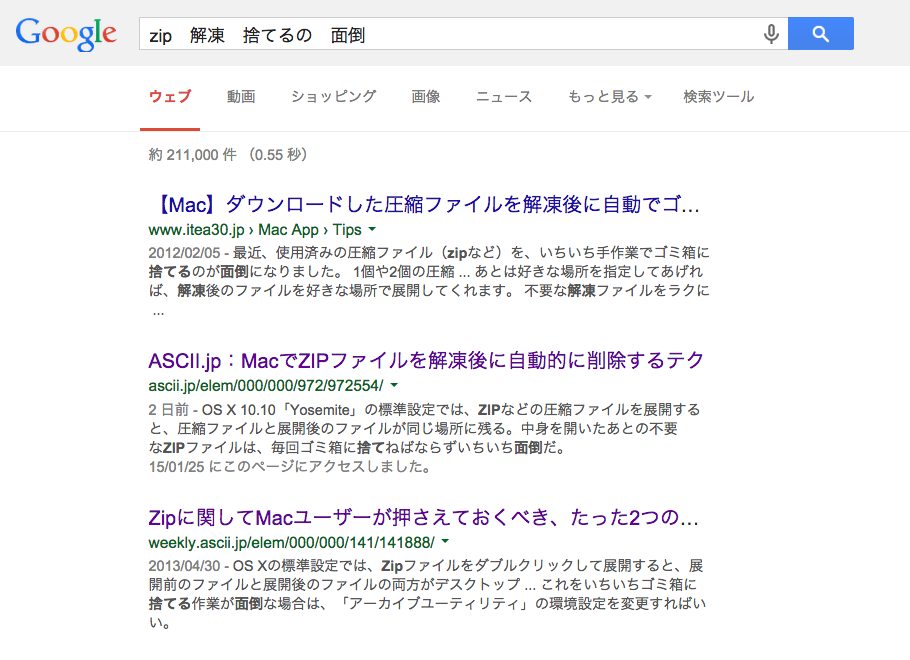Viewport: 910px width, 660px height.
Task: Open the ショッピング tab
Action: click(334, 96)
